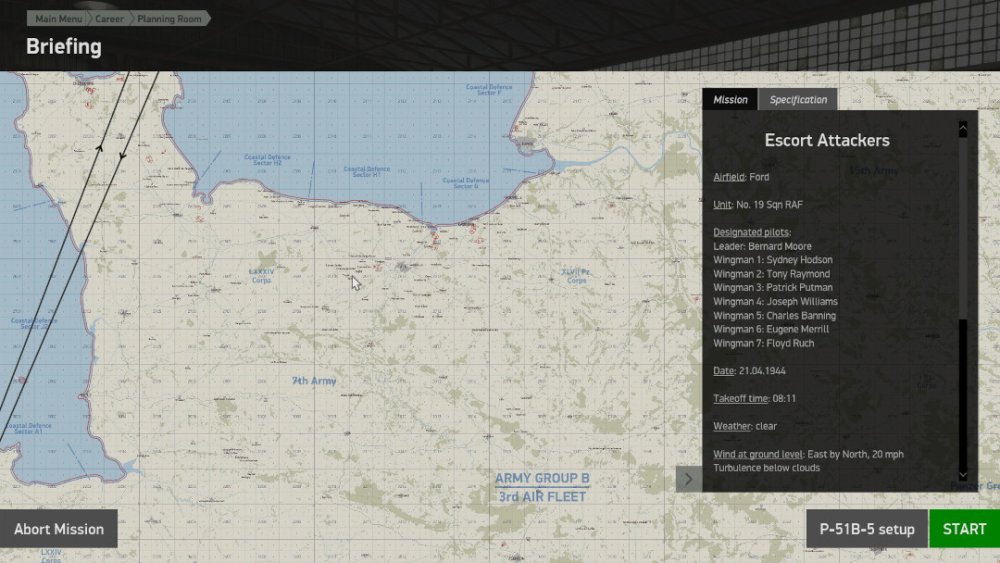Click the Briefing page heading

pyautogui.click(x=64, y=47)
